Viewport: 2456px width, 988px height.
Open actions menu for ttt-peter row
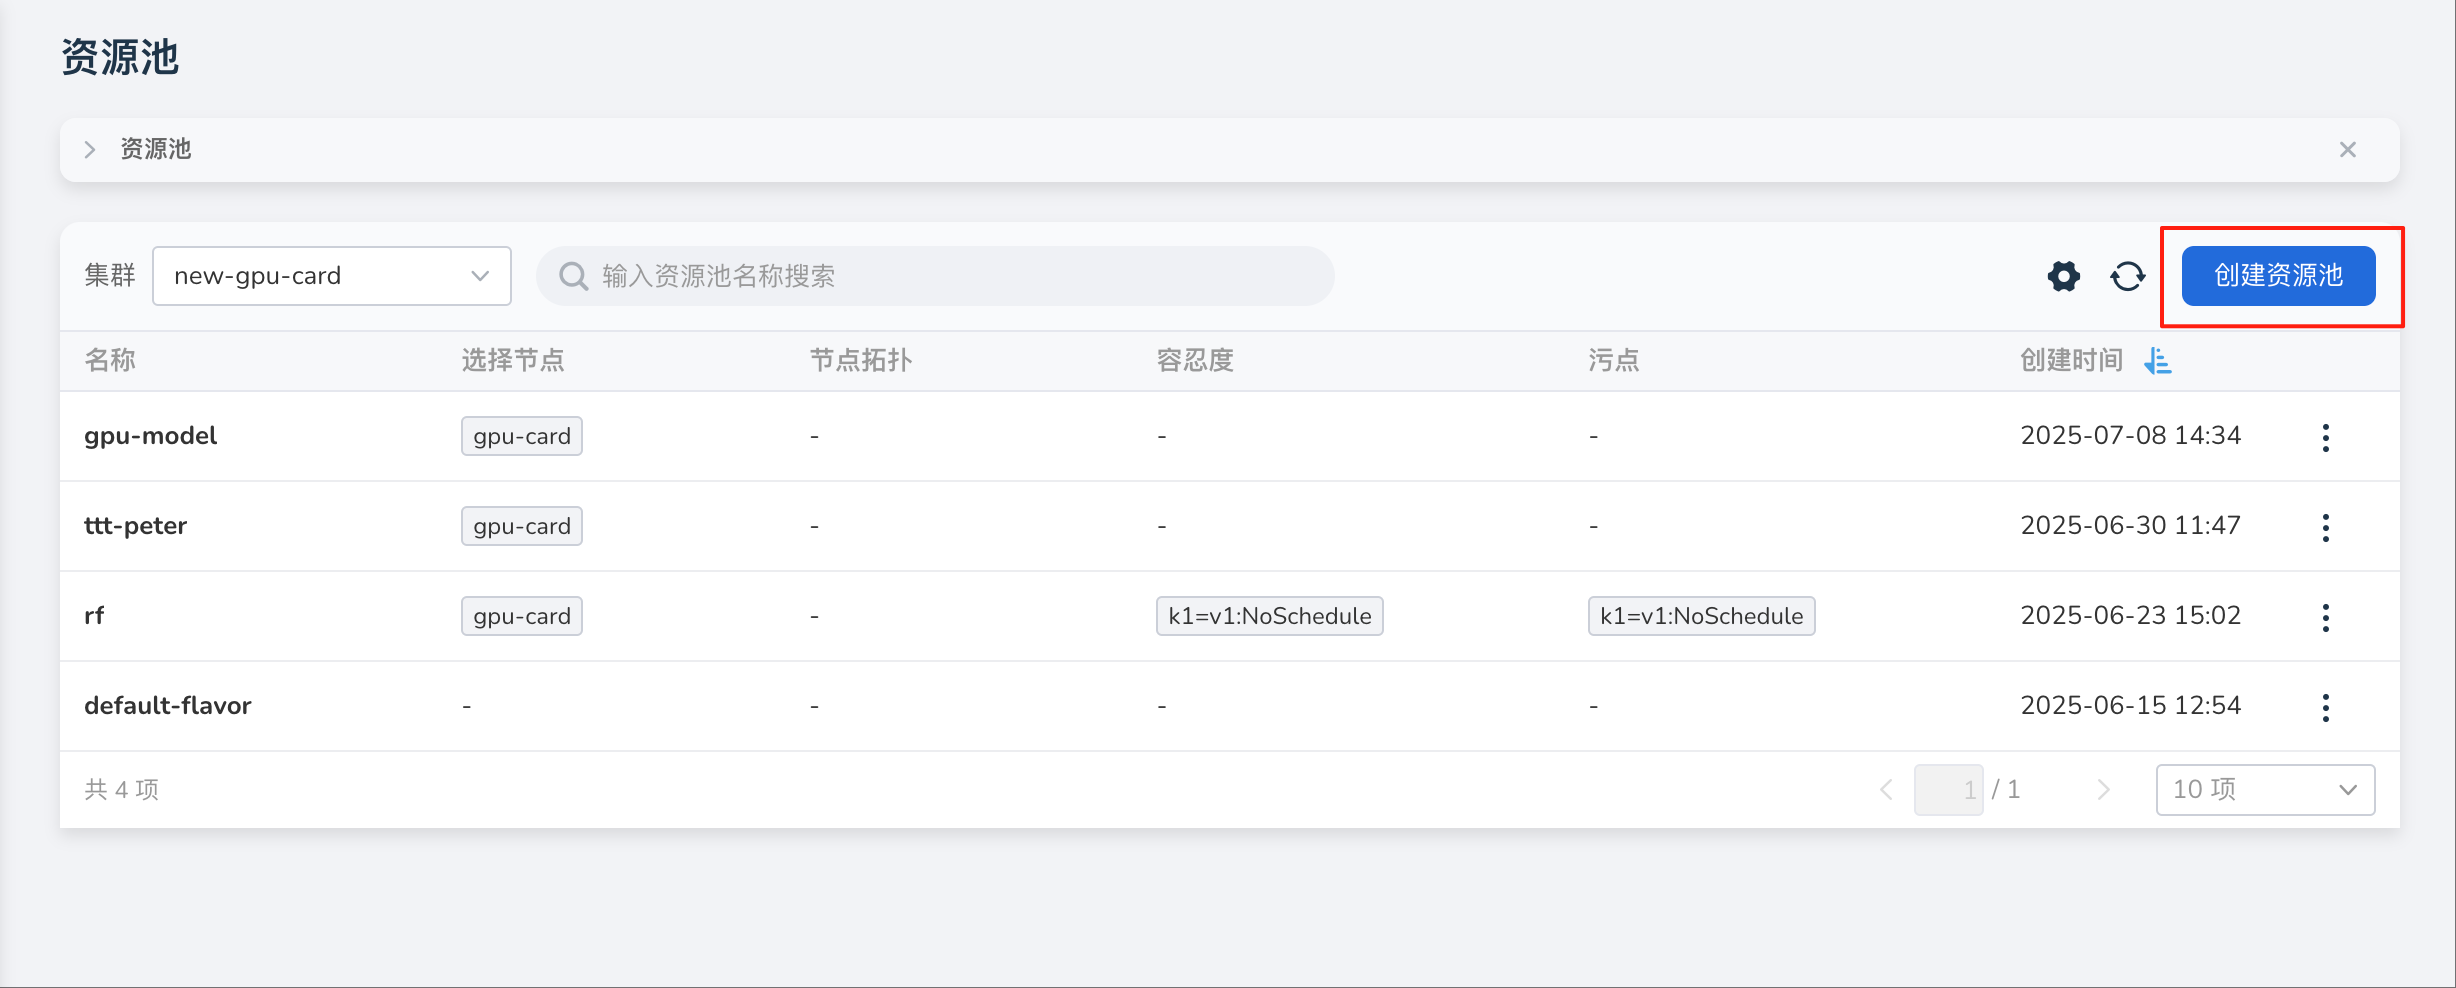tap(2325, 527)
